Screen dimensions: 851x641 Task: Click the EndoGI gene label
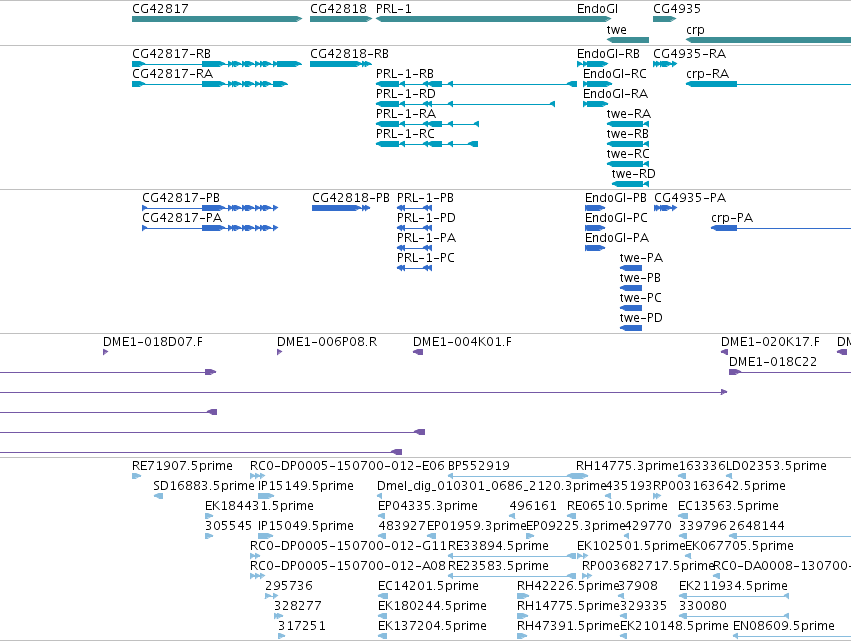click(x=597, y=9)
